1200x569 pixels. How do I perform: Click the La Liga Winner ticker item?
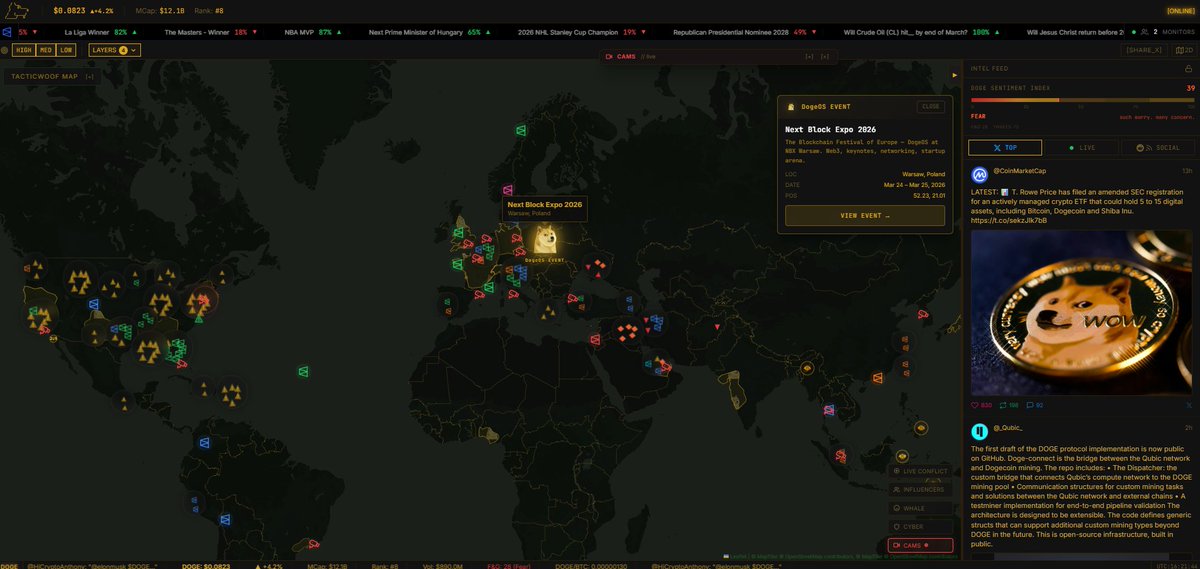(102, 32)
